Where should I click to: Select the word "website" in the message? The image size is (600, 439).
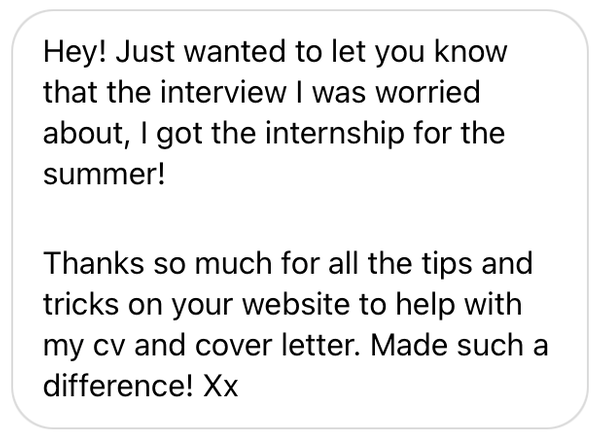(296, 304)
